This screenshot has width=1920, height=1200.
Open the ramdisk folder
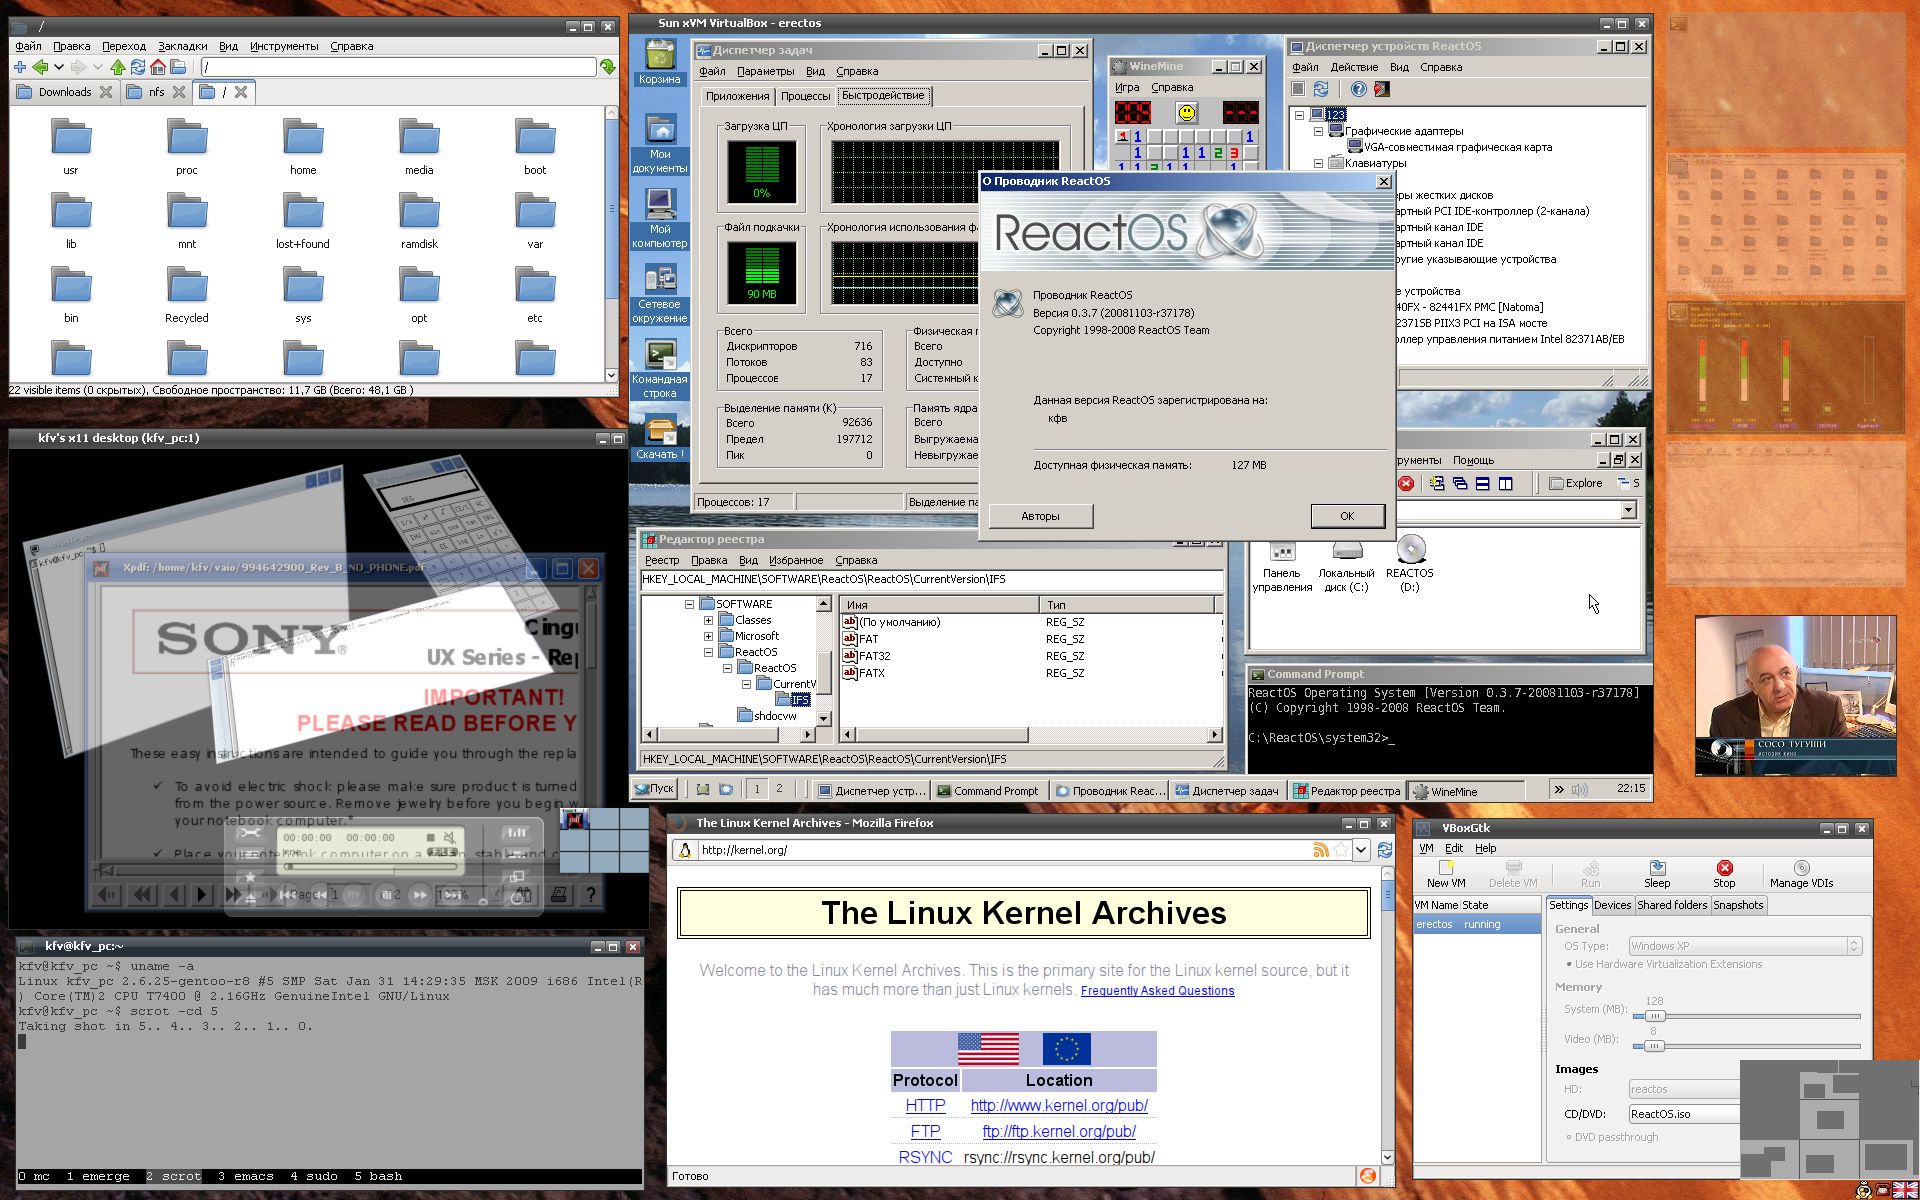[419, 220]
